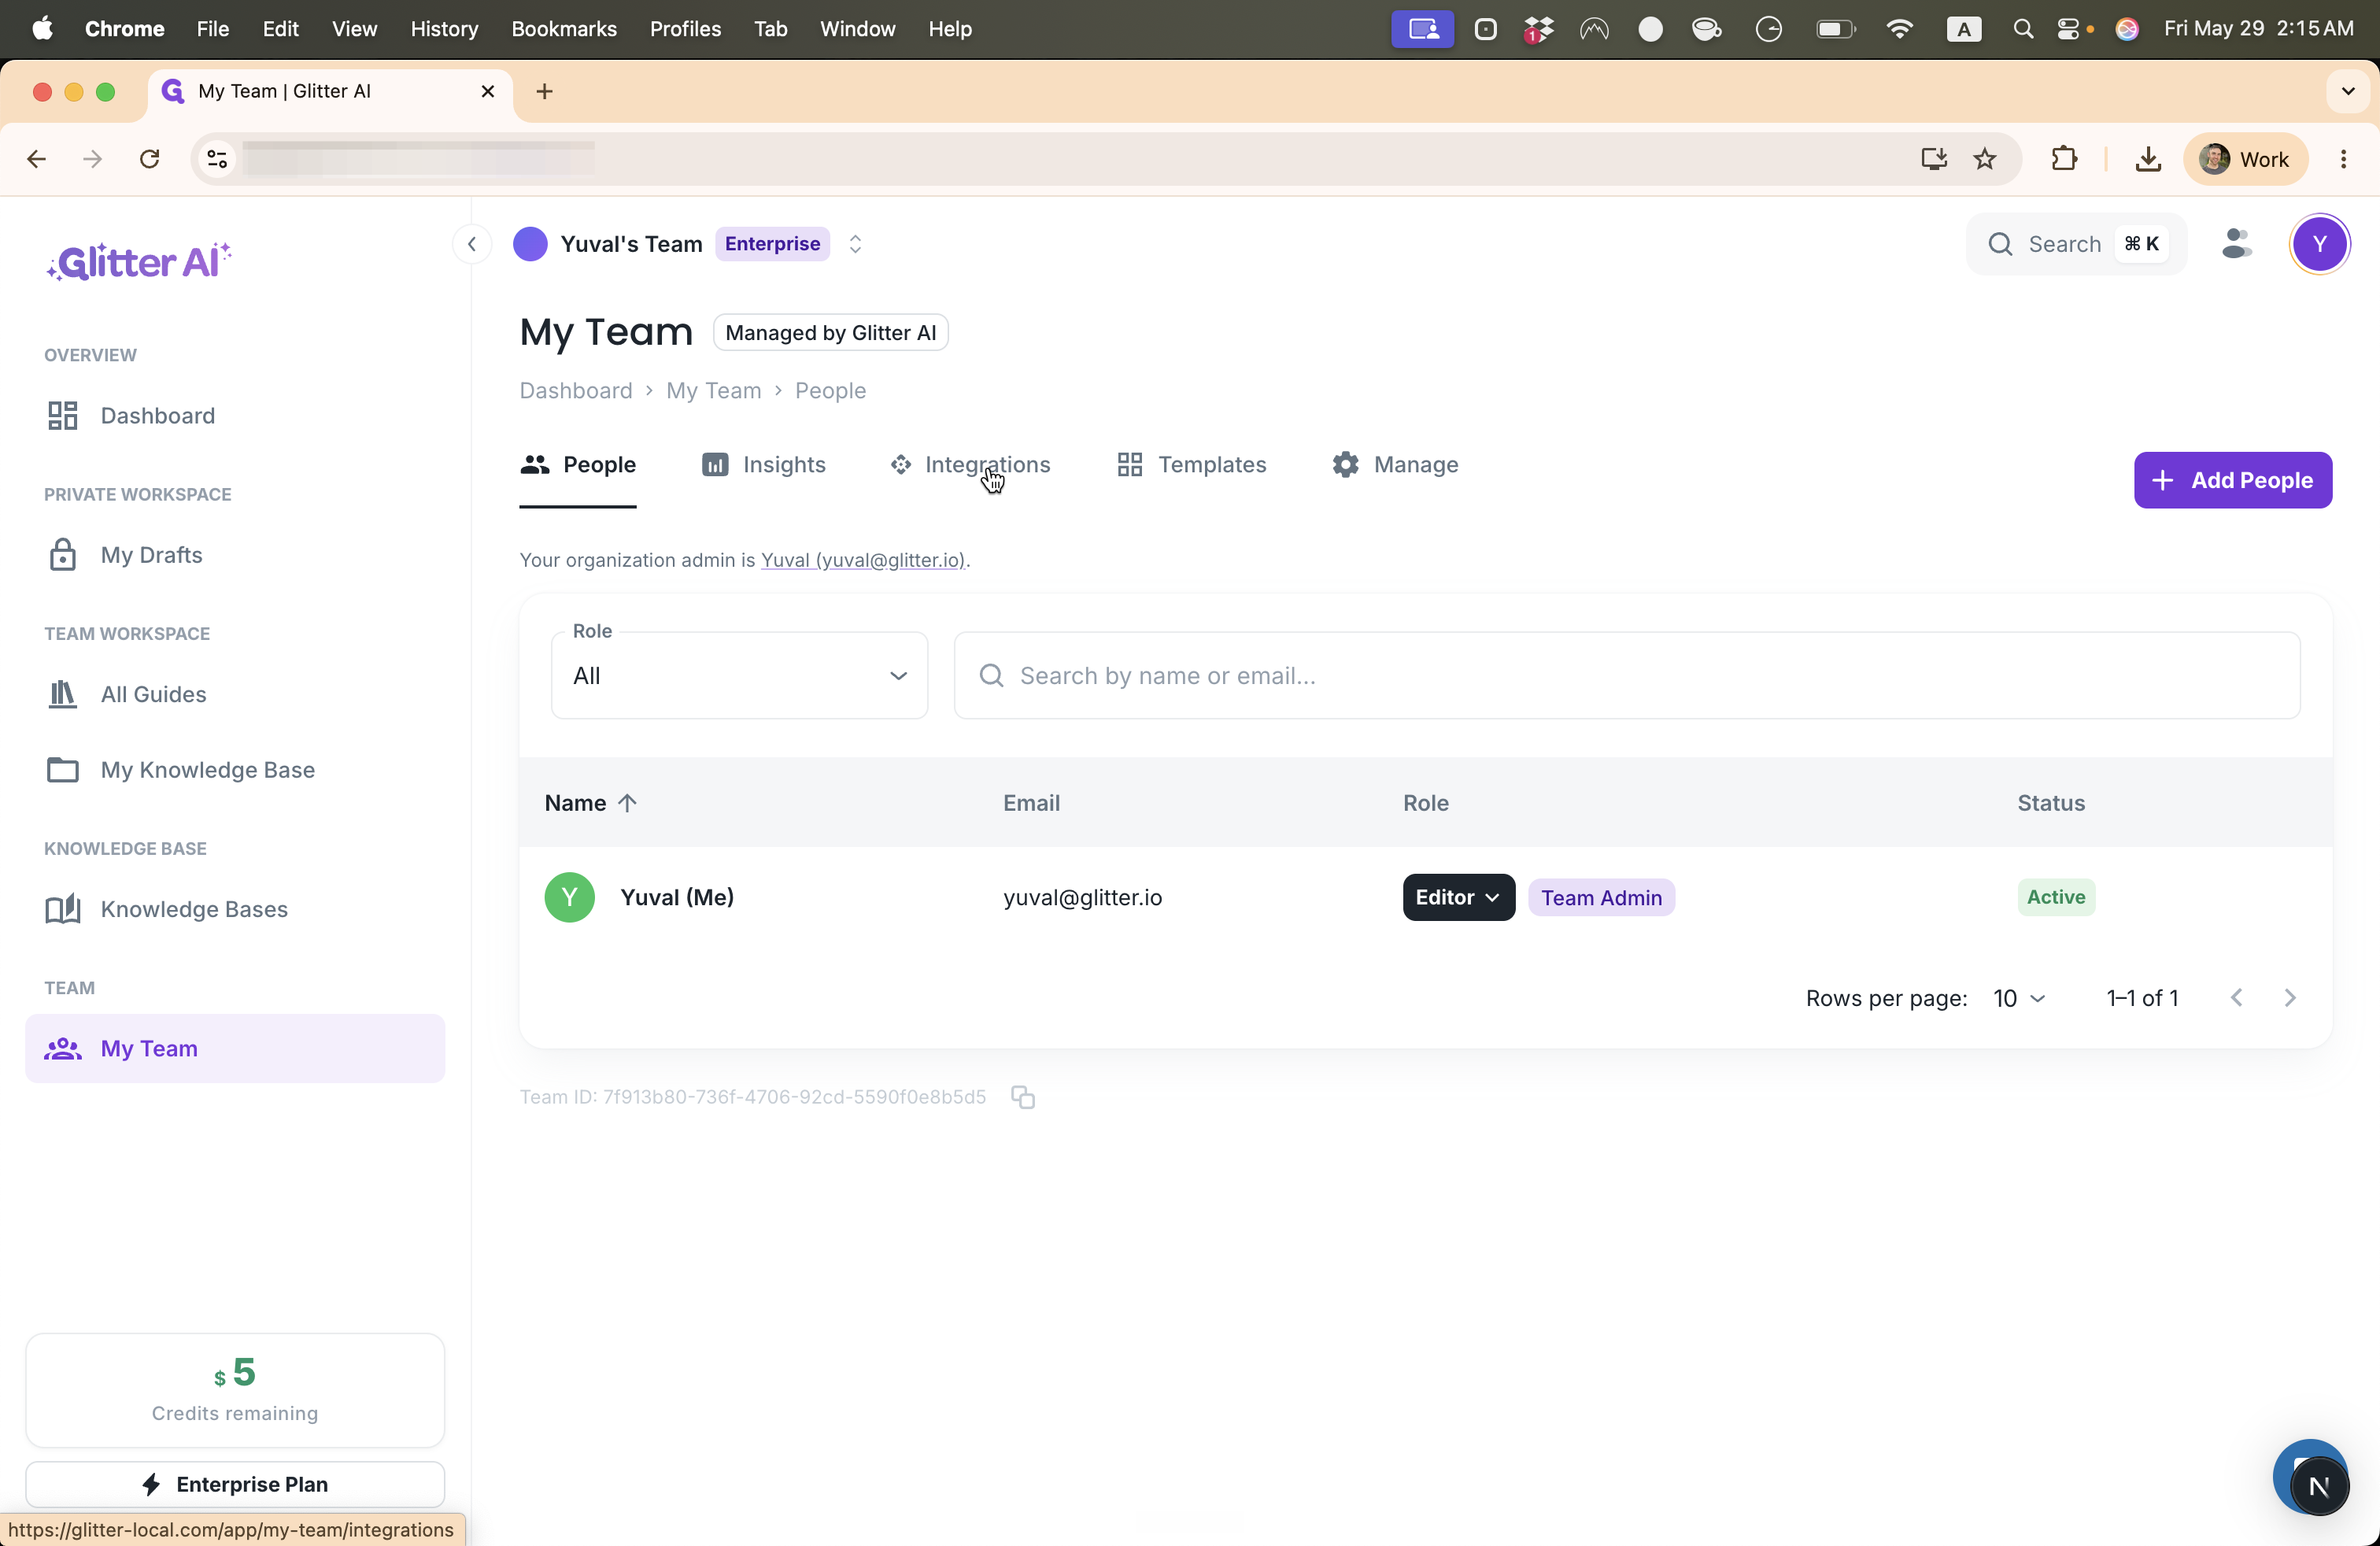The image size is (2380, 1546).
Task: Change rows per page dropdown
Action: (x=2019, y=998)
